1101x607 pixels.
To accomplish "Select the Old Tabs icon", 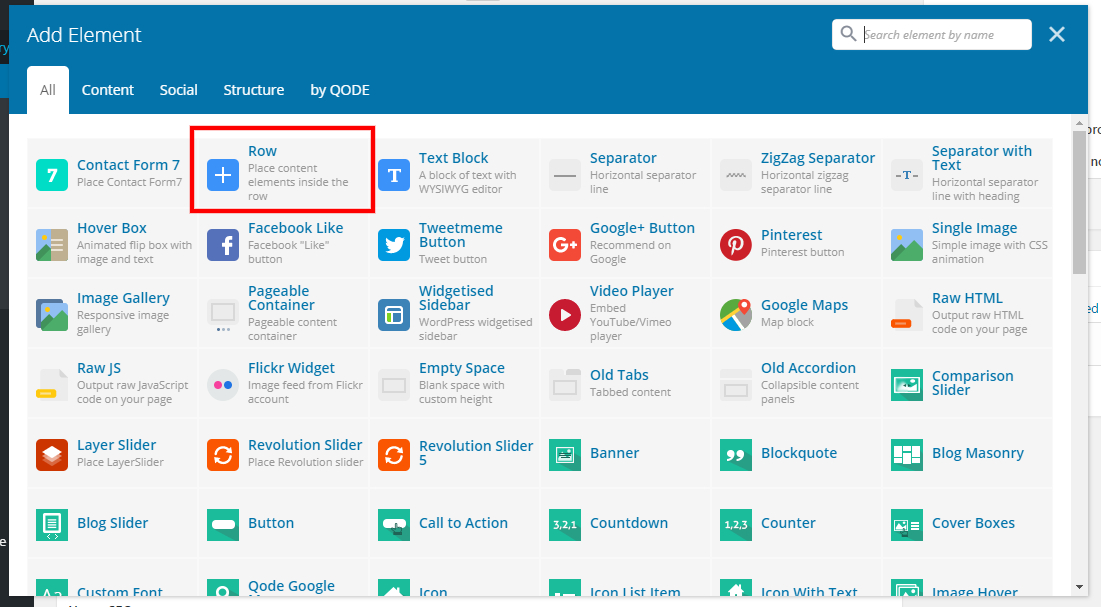I will [565, 385].
